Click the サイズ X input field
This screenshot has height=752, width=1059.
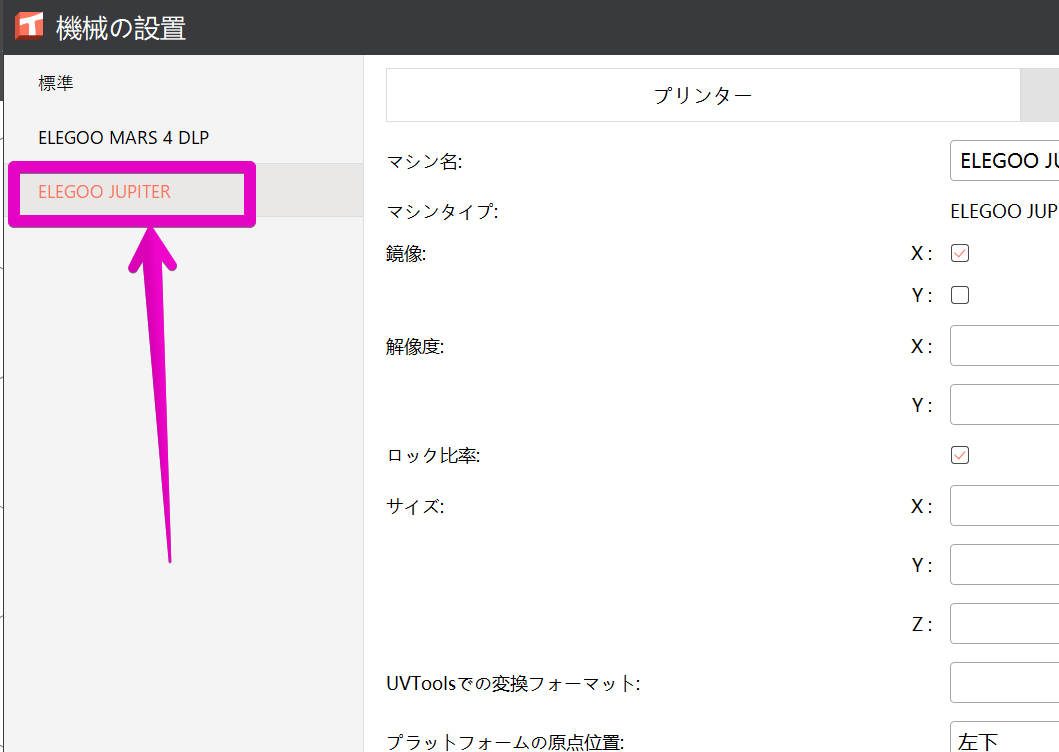tap(1004, 505)
